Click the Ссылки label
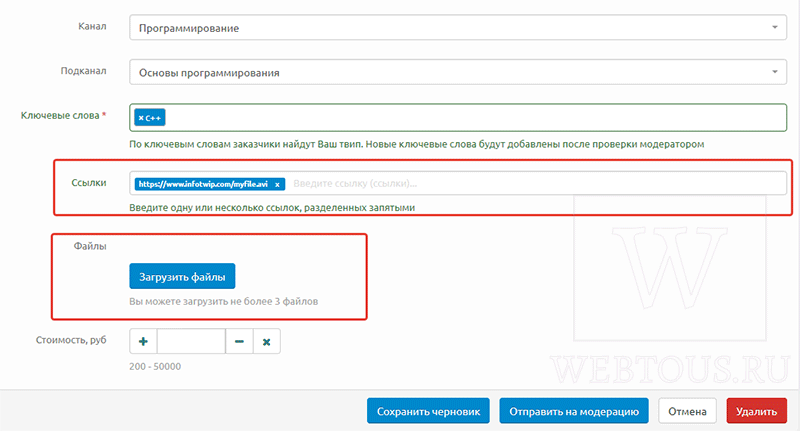Viewport: 800px width, 431px height. 89,183
